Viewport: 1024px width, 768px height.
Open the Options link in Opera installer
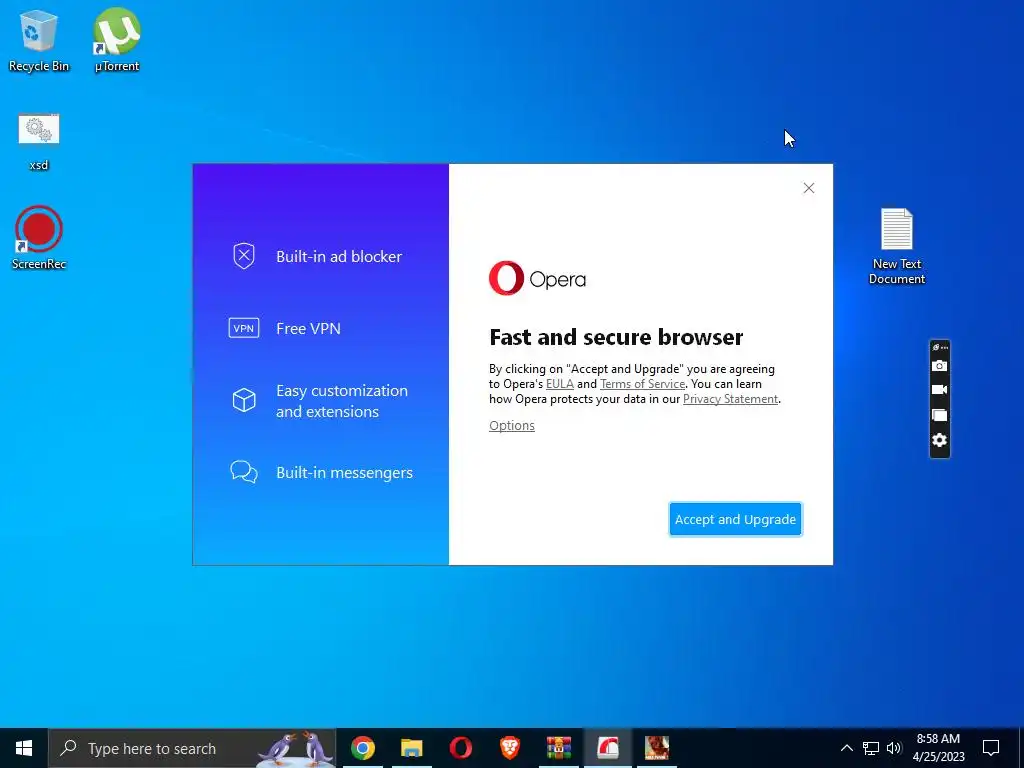click(x=511, y=425)
